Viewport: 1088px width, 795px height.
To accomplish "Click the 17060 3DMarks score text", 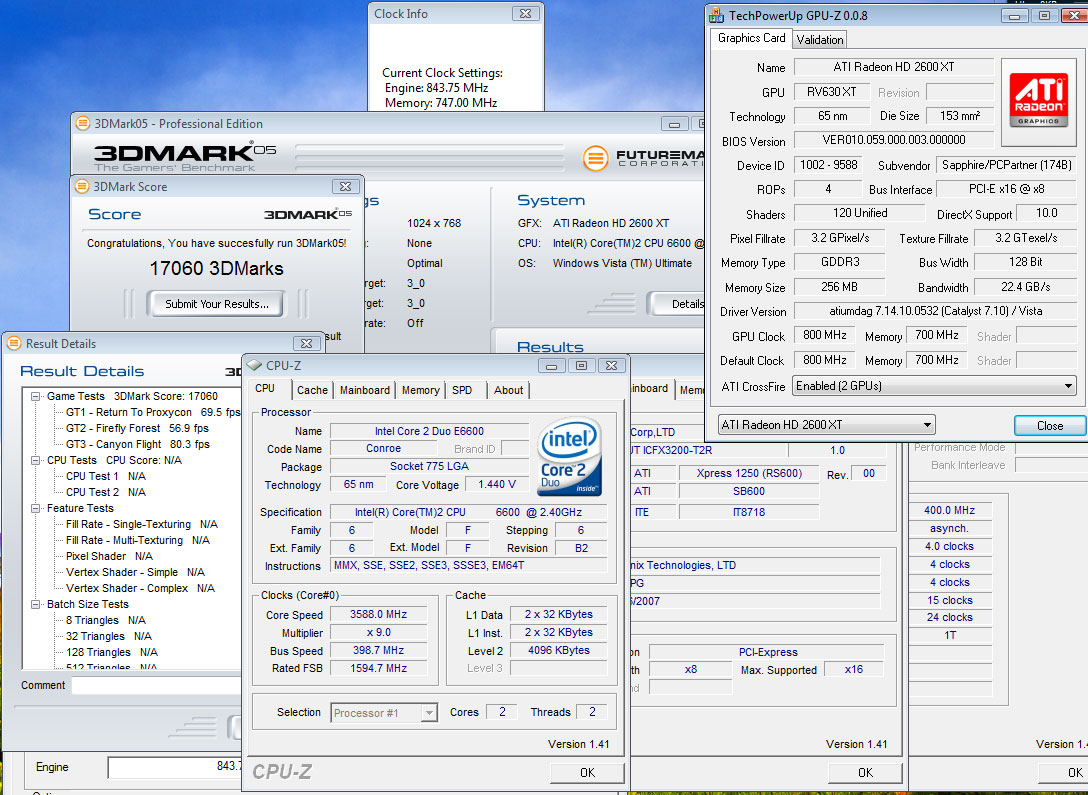I will (216, 268).
